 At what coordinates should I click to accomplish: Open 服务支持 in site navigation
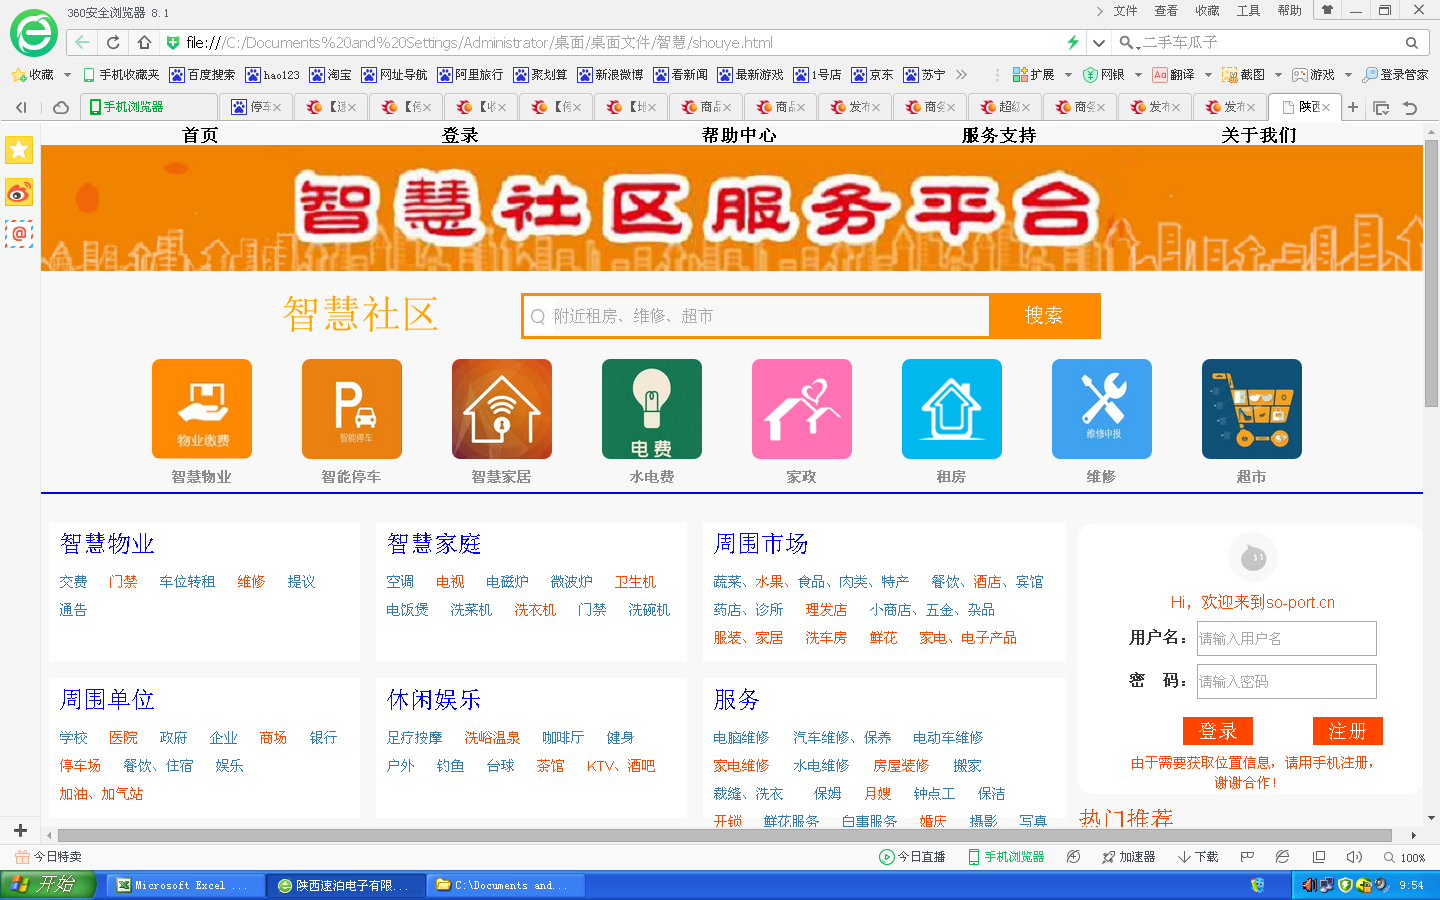(999, 135)
